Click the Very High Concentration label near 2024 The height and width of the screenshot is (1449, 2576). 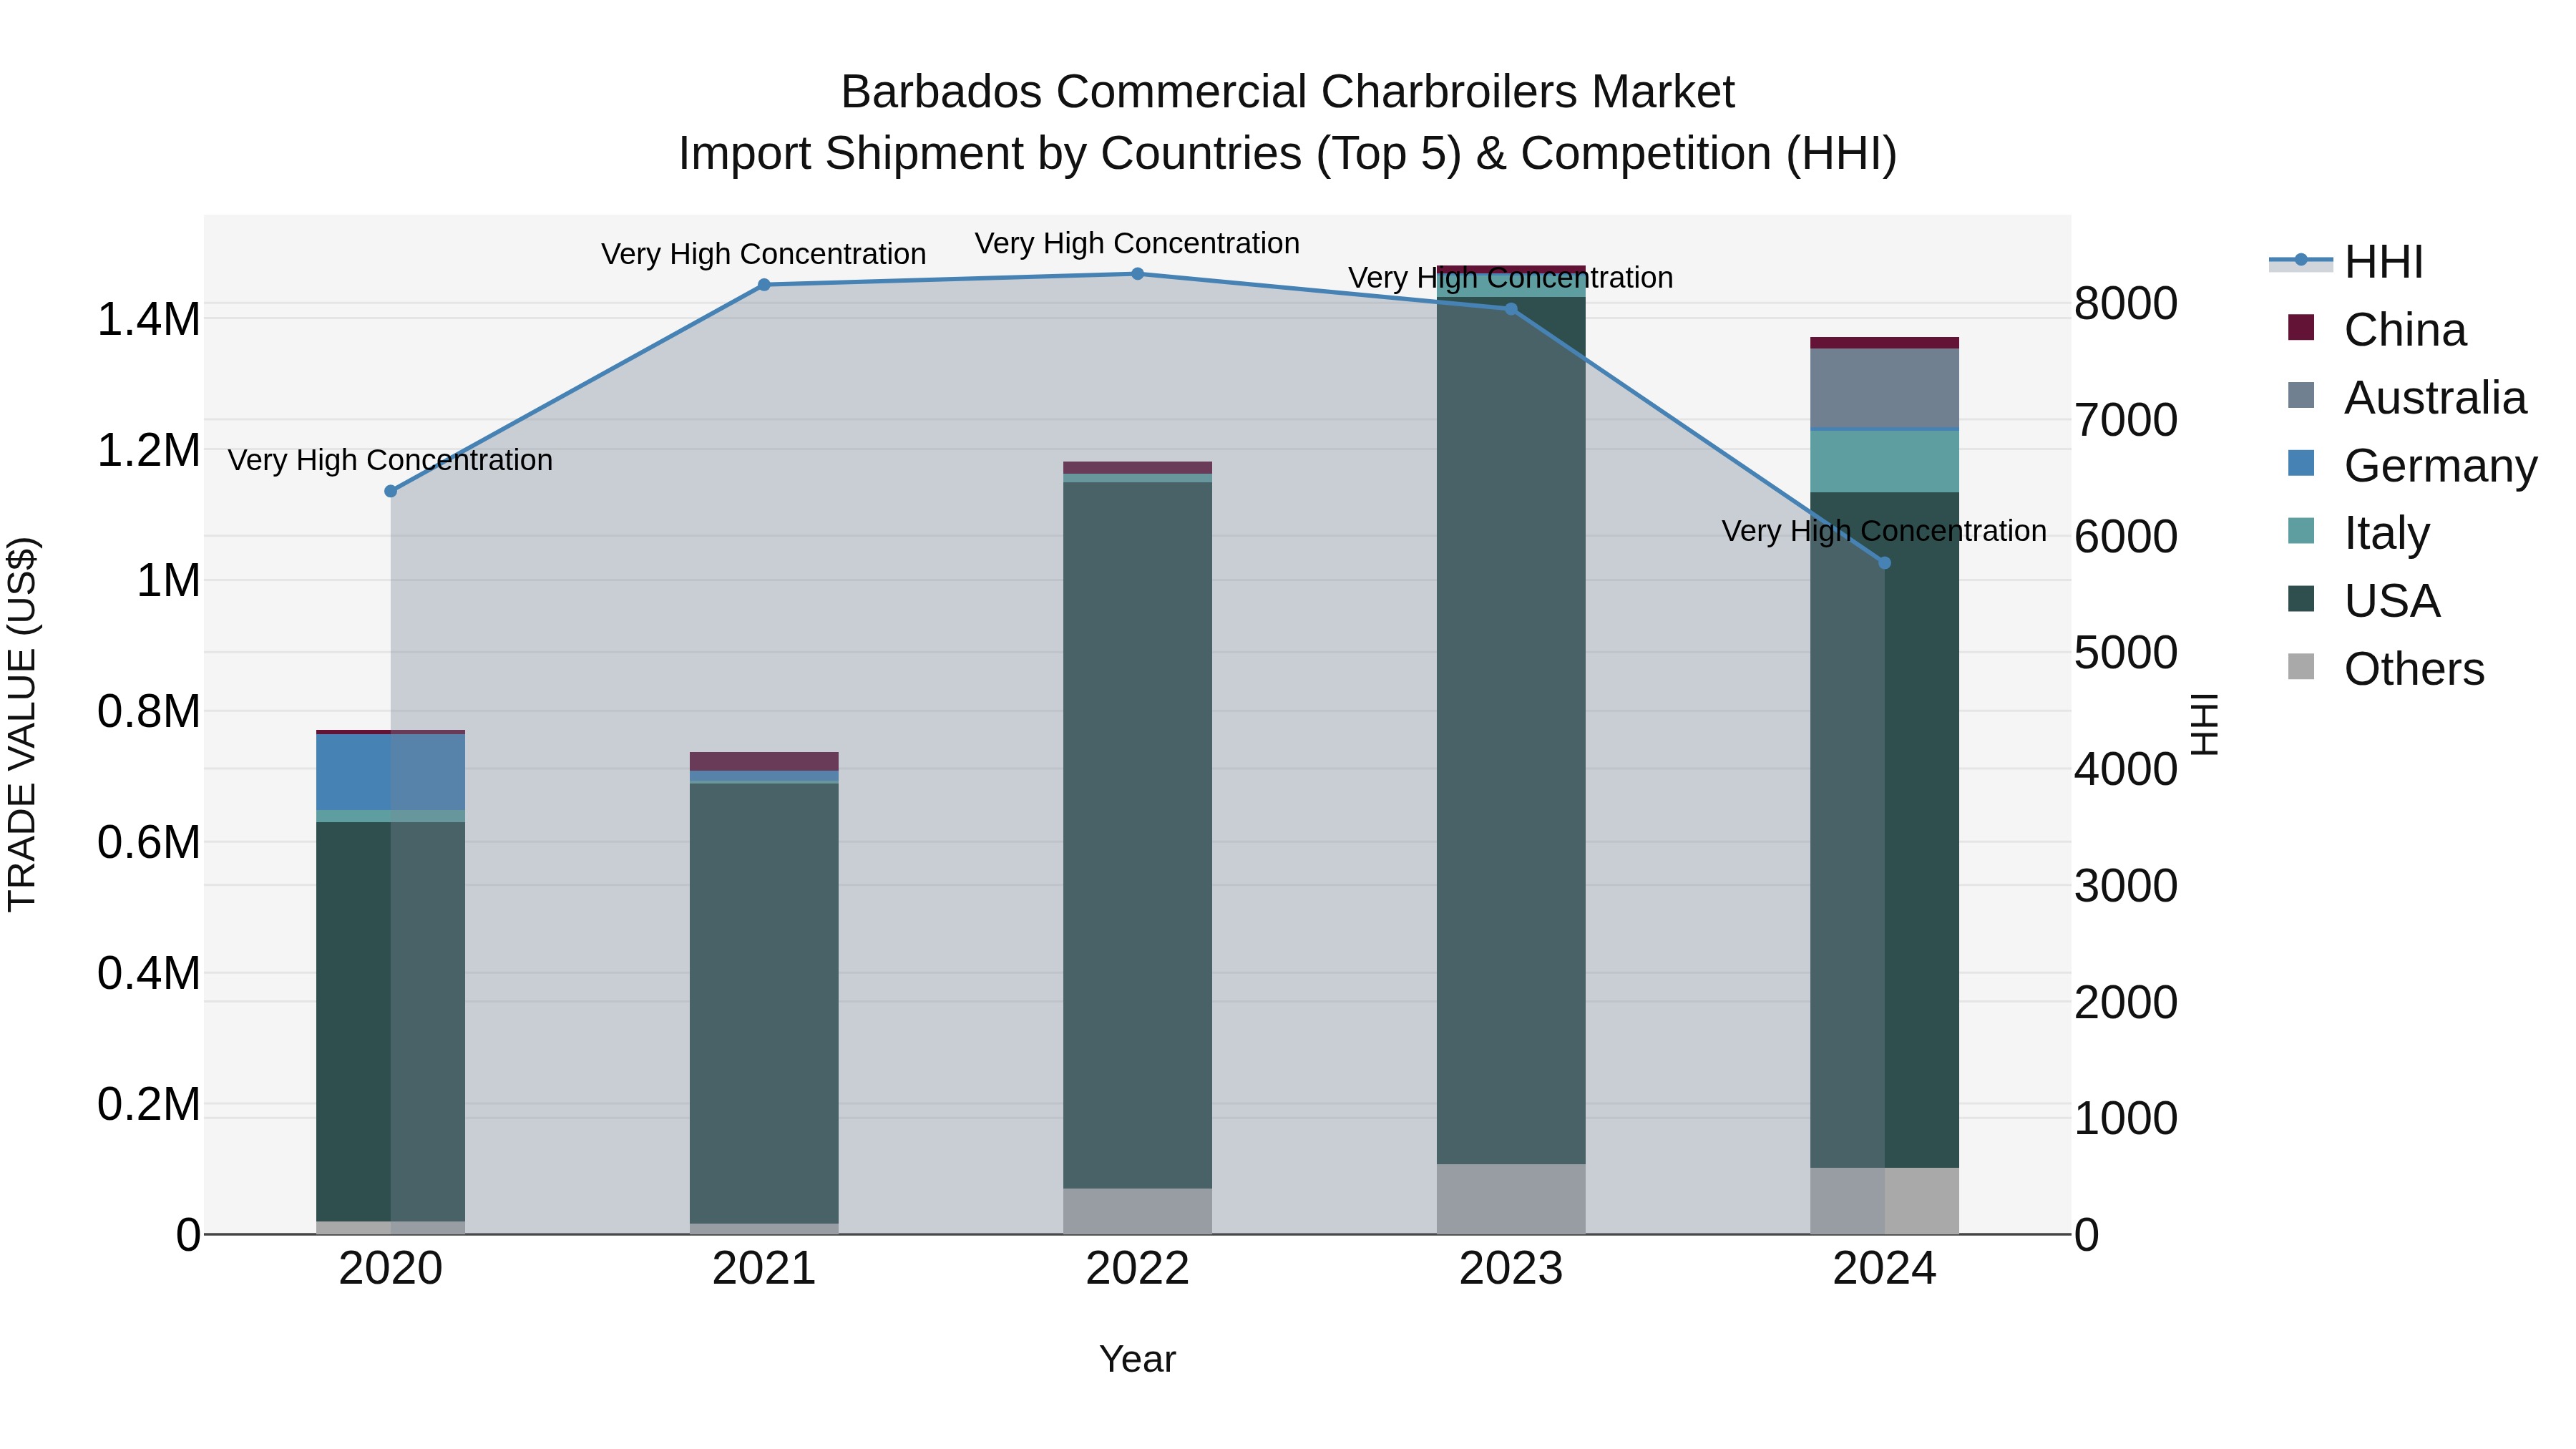click(x=1884, y=531)
